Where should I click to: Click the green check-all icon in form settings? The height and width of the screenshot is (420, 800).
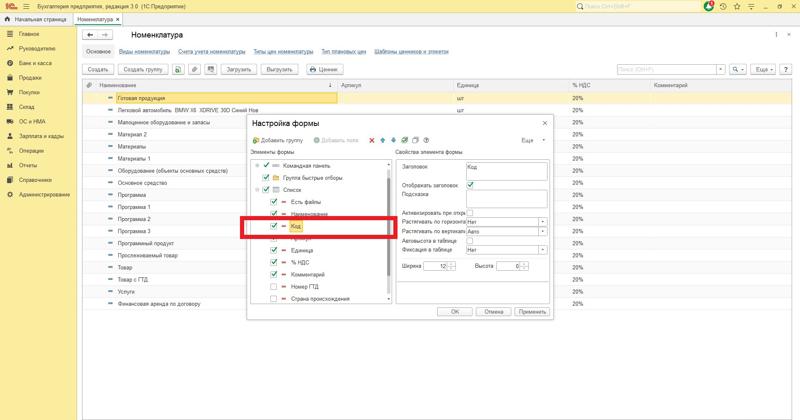[405, 140]
